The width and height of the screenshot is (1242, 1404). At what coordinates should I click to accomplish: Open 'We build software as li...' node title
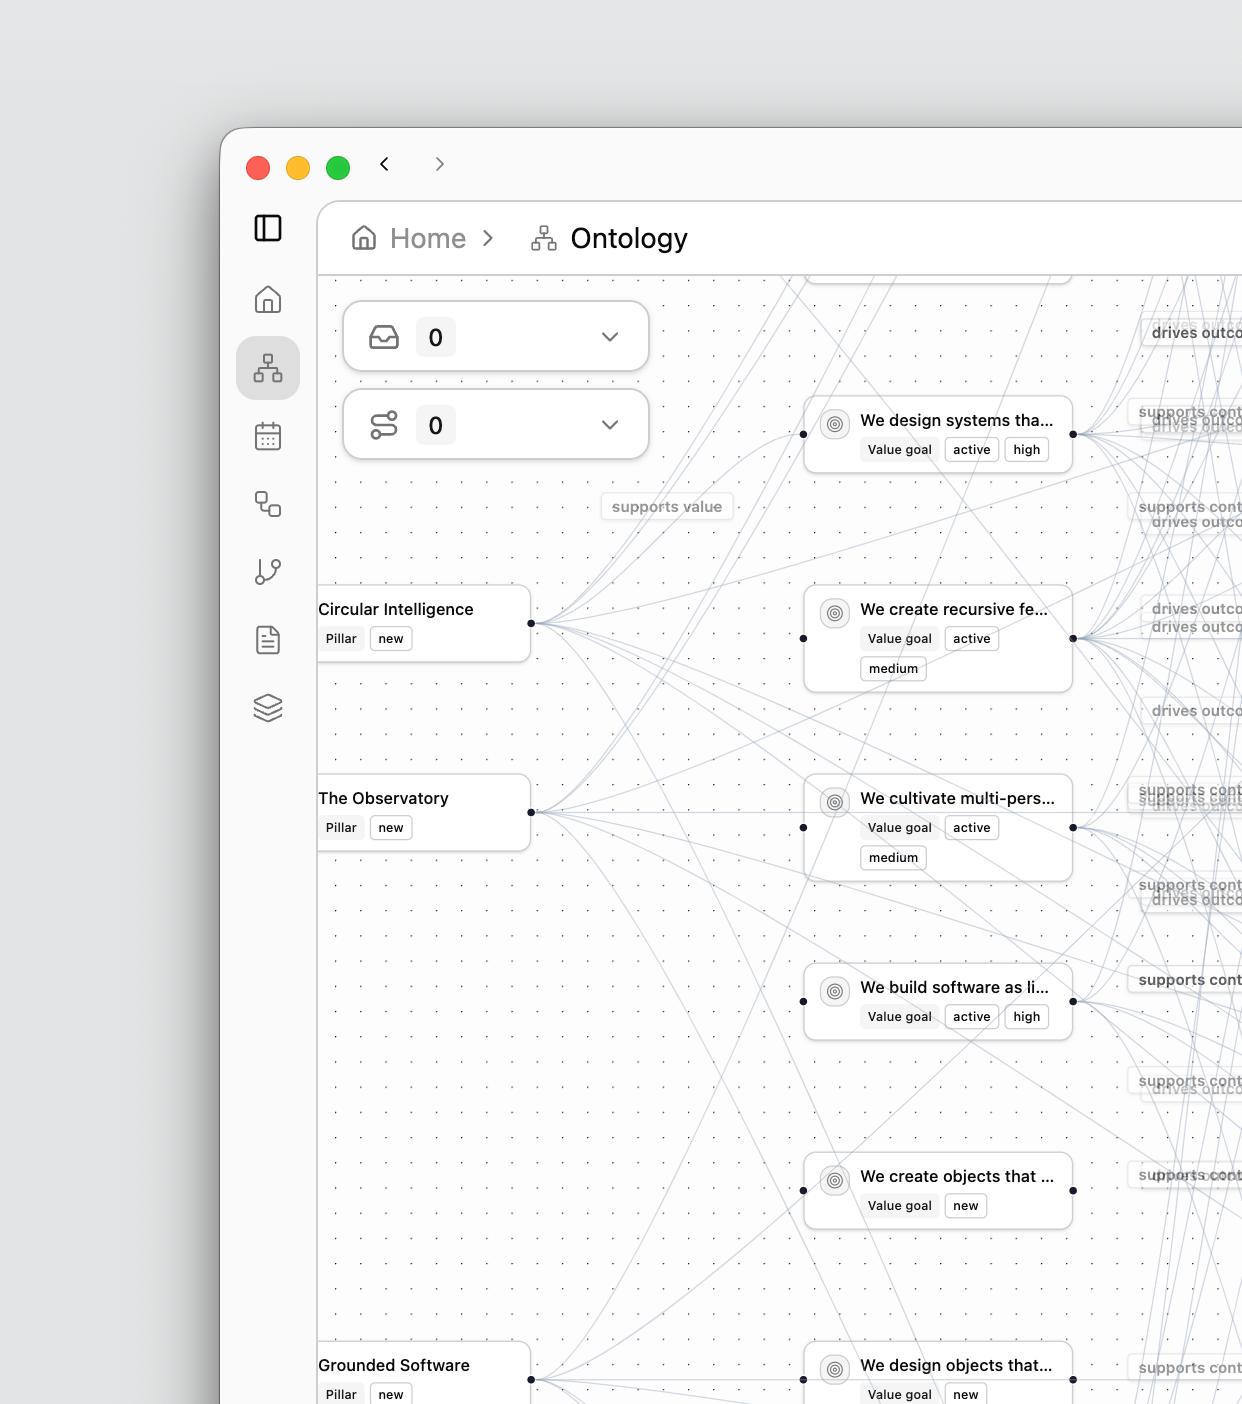point(955,987)
